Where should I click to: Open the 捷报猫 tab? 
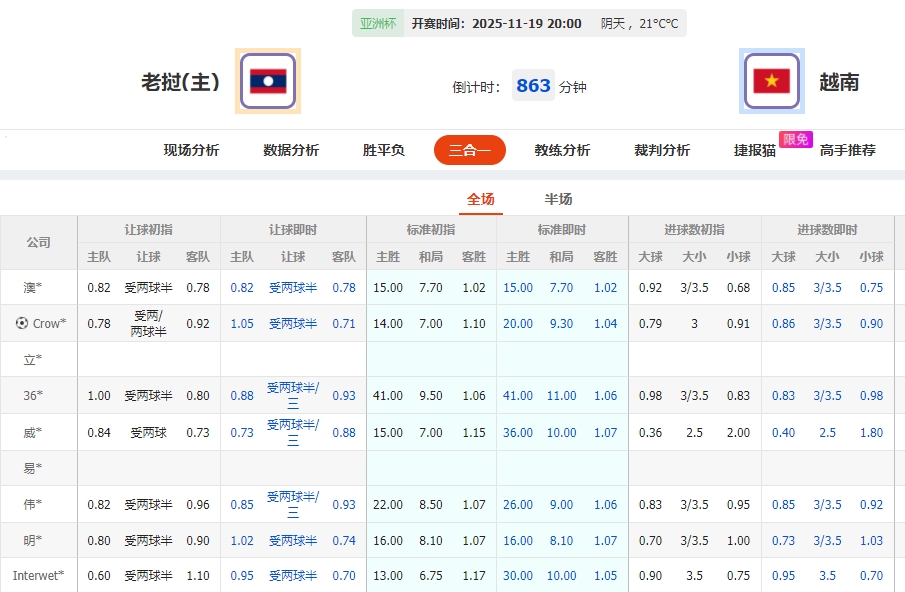(753, 150)
